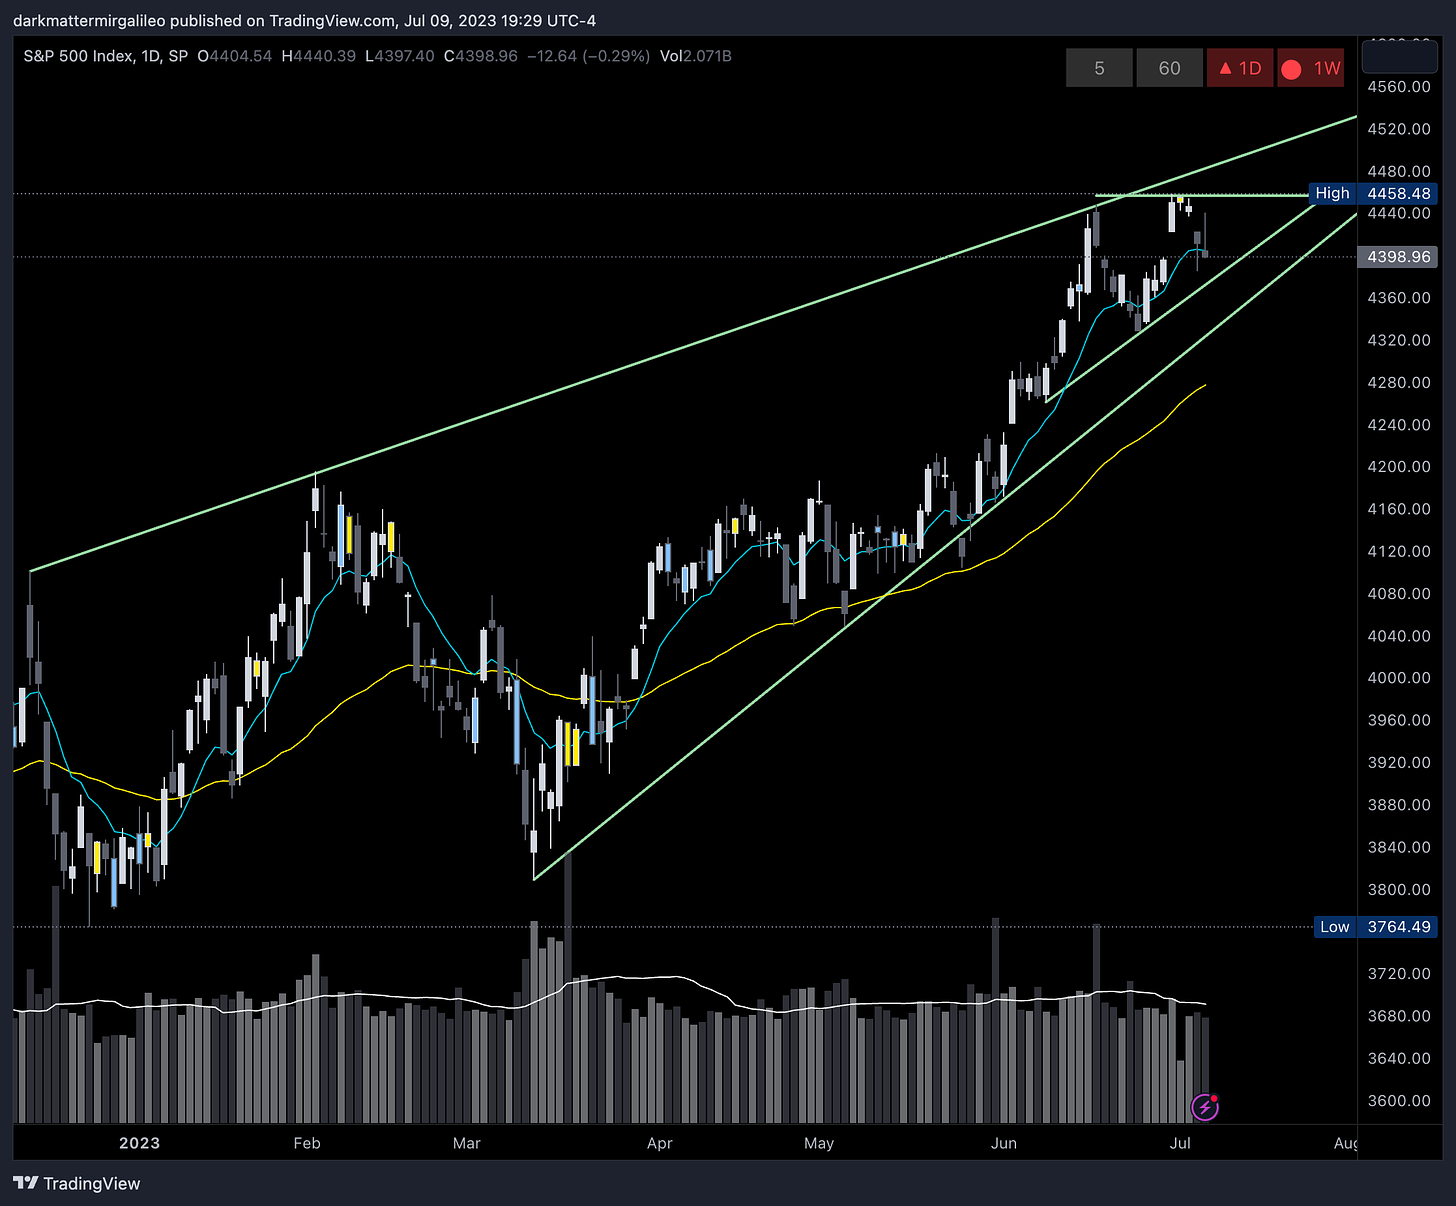Viewport: 1456px width, 1206px height.
Task: Click the published-on TradingView.com header text
Action: pos(304,20)
